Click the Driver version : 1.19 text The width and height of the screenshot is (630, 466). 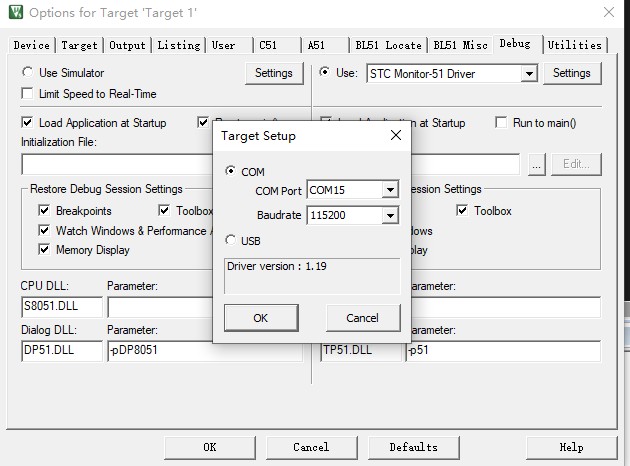[x=277, y=266]
